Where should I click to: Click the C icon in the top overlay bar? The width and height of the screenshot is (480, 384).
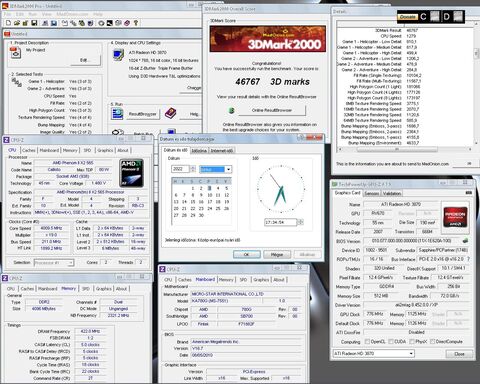423,17
